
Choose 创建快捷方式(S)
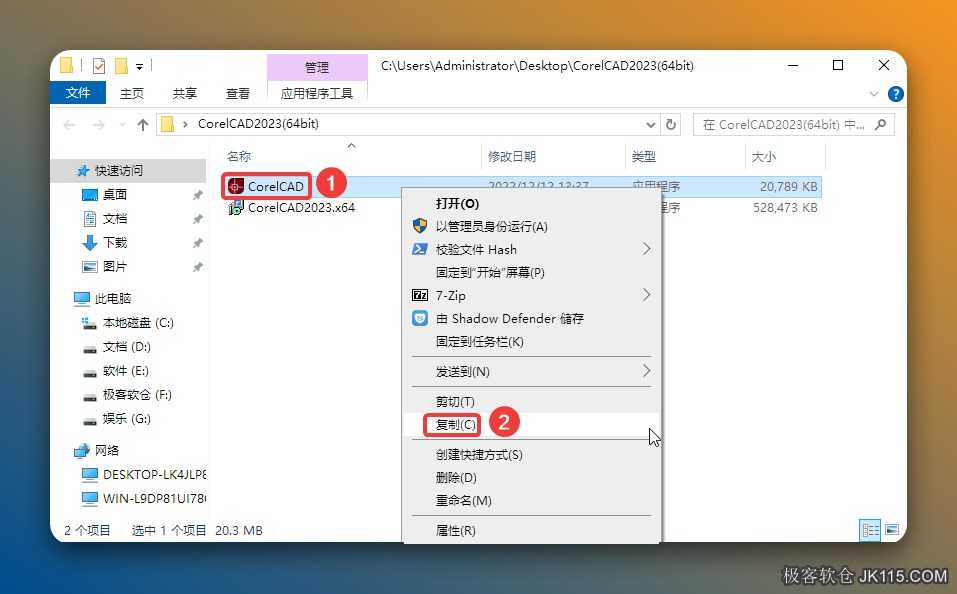point(531,455)
